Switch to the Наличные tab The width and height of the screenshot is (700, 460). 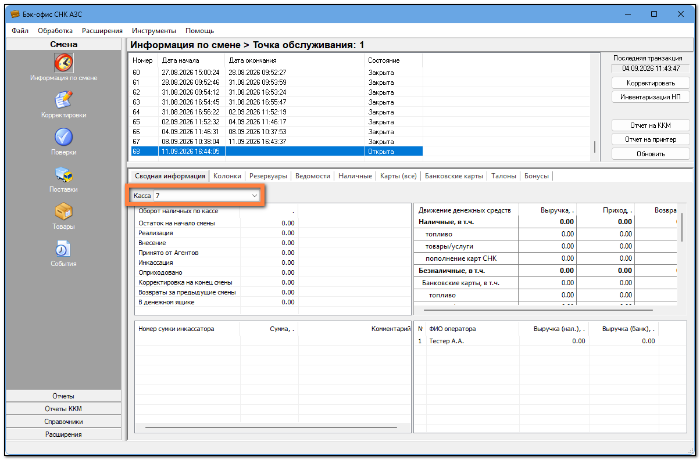[x=355, y=176]
